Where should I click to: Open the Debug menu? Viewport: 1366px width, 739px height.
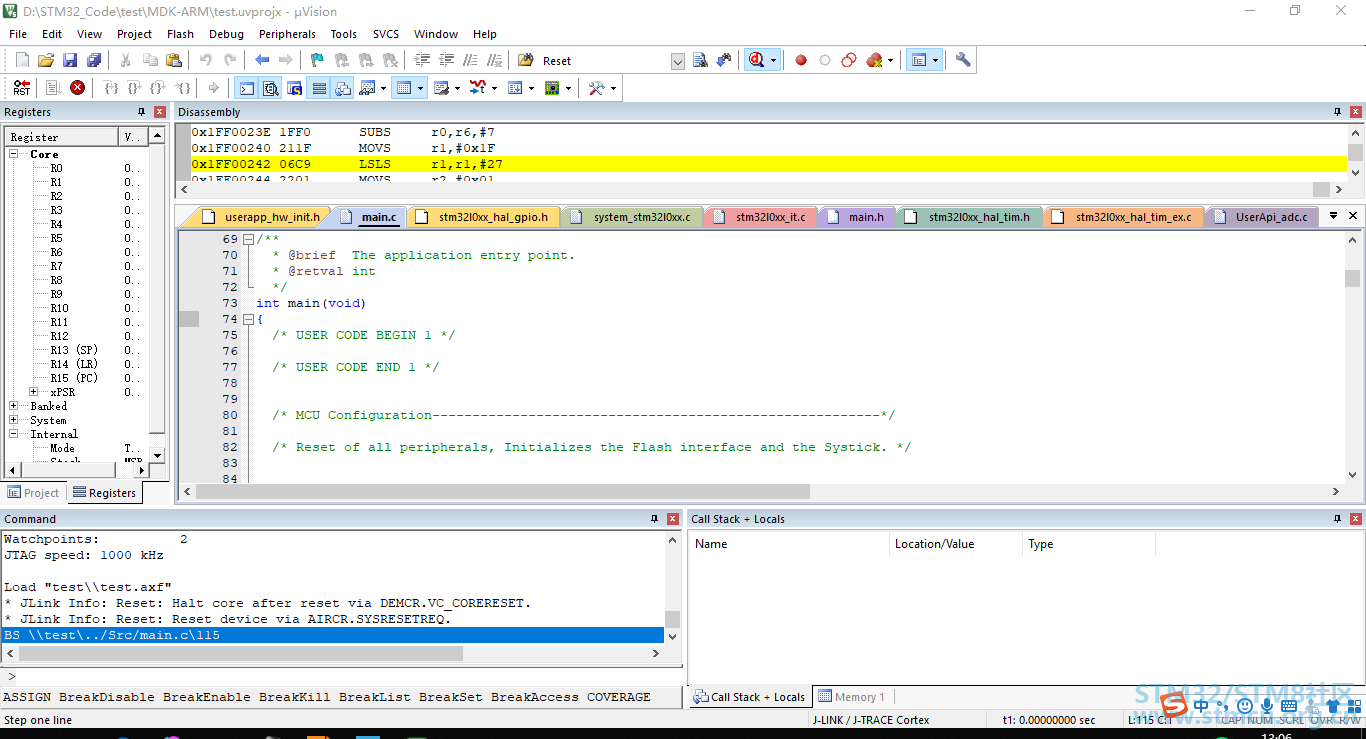pyautogui.click(x=226, y=34)
